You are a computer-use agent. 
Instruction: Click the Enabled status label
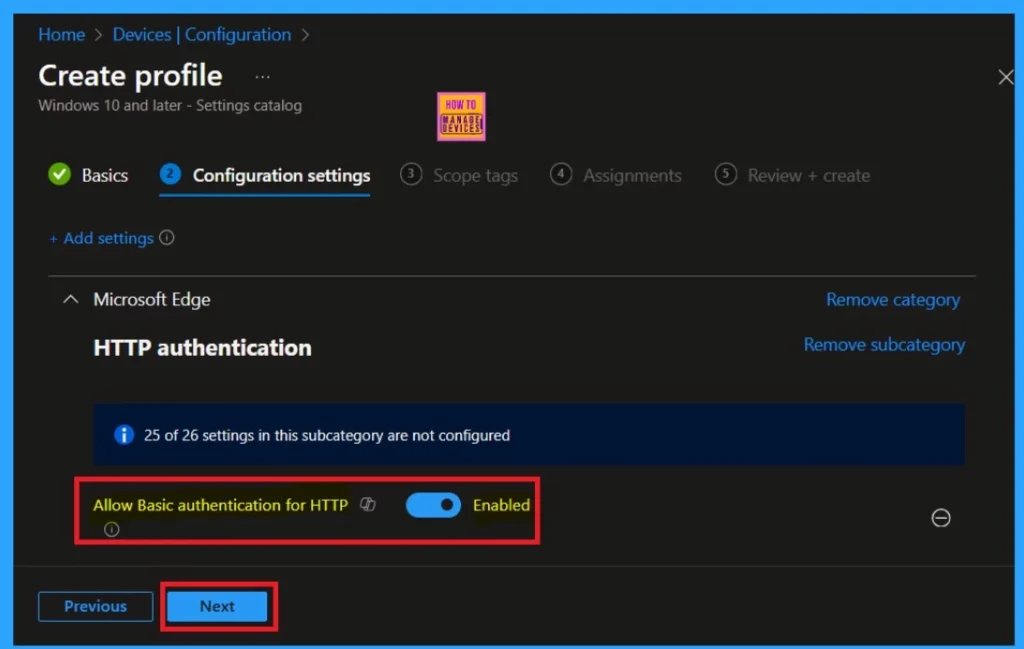(x=501, y=505)
